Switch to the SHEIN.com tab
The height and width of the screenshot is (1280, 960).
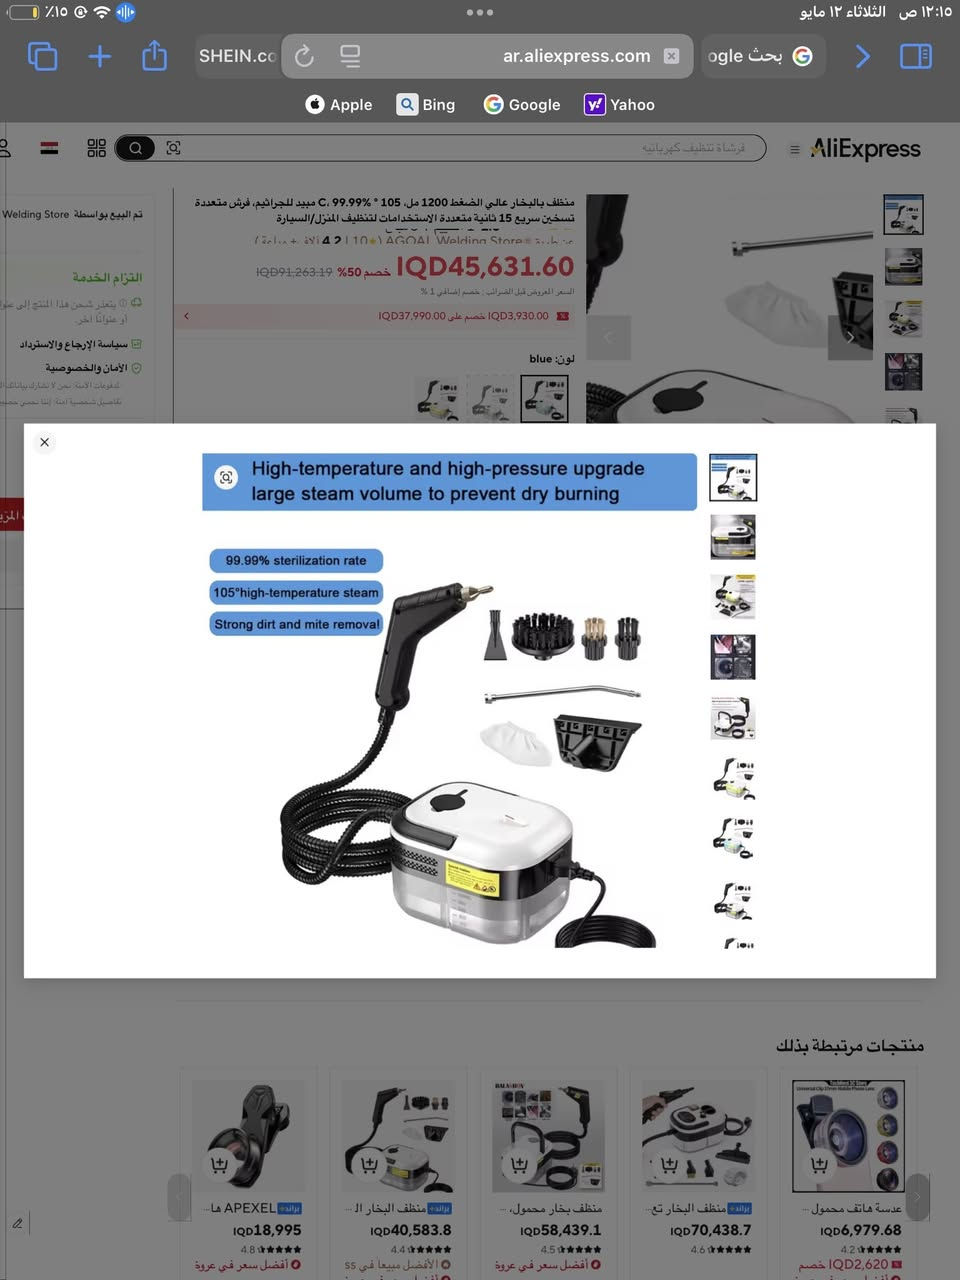click(x=237, y=56)
